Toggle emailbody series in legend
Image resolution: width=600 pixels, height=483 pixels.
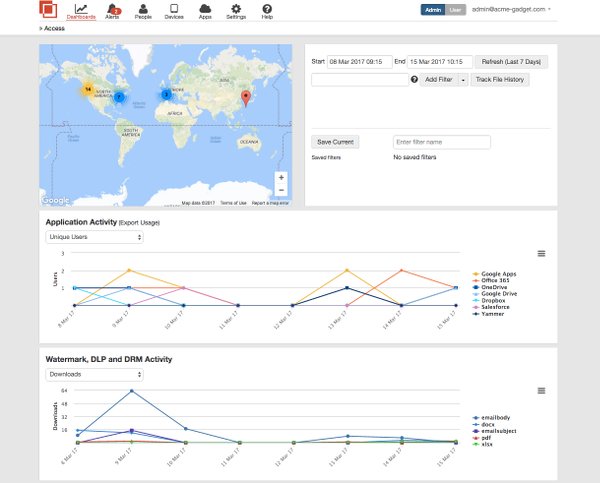491,418
